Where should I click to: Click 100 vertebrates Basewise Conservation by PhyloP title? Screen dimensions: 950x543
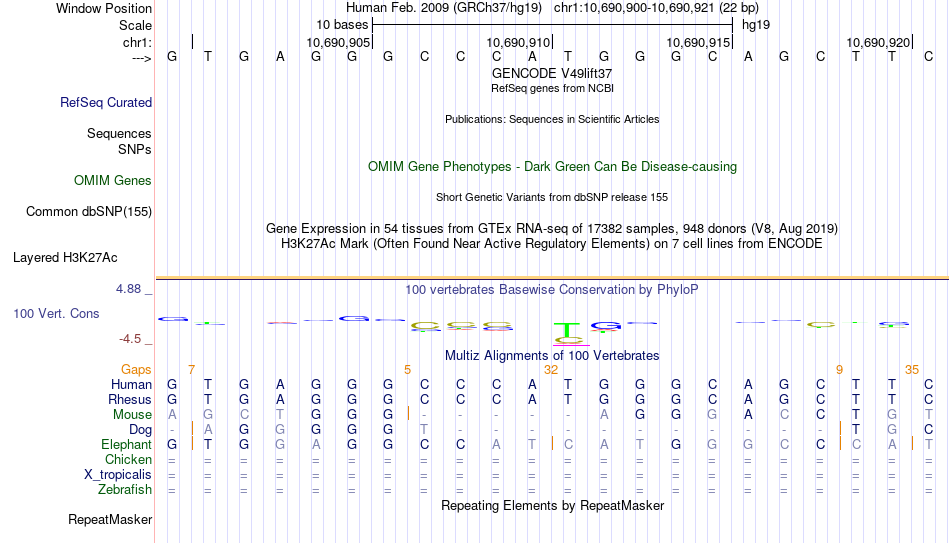click(x=552, y=290)
